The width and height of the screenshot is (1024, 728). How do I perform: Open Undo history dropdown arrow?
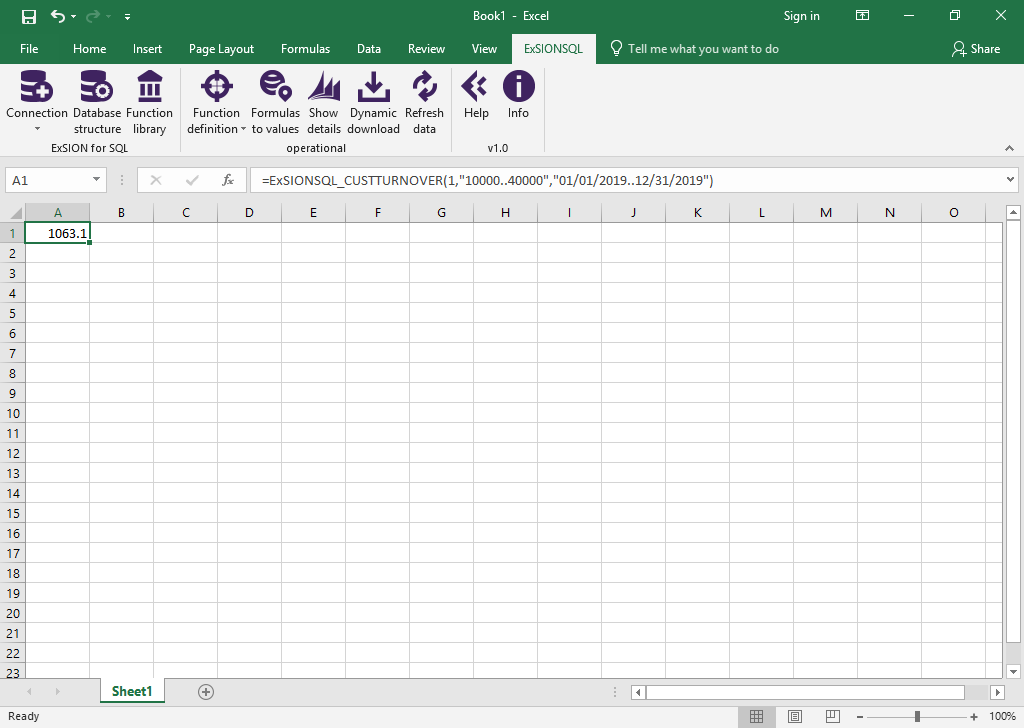click(73, 16)
